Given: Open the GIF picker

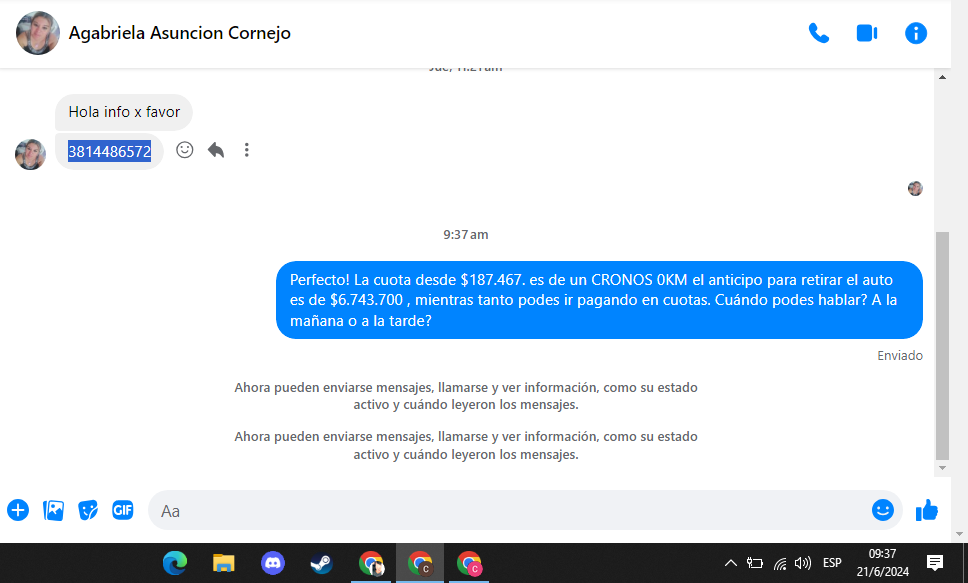Looking at the screenshot, I should [x=122, y=510].
